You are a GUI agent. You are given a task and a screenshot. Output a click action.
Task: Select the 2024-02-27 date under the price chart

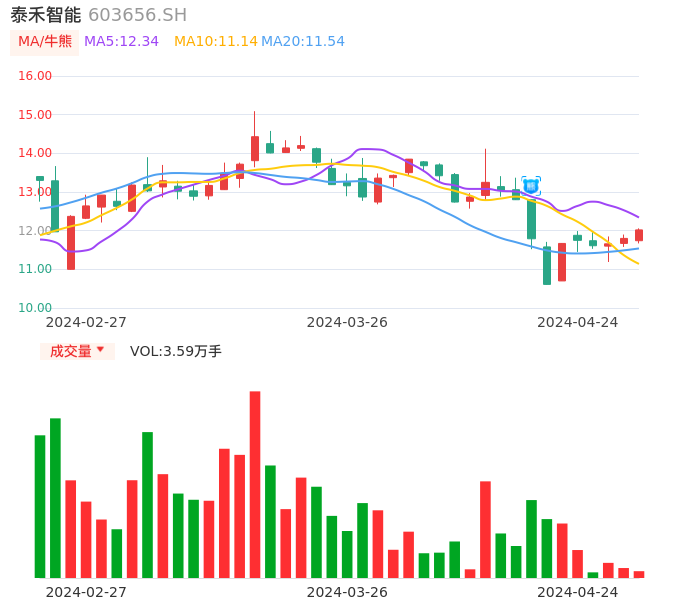[x=86, y=322]
